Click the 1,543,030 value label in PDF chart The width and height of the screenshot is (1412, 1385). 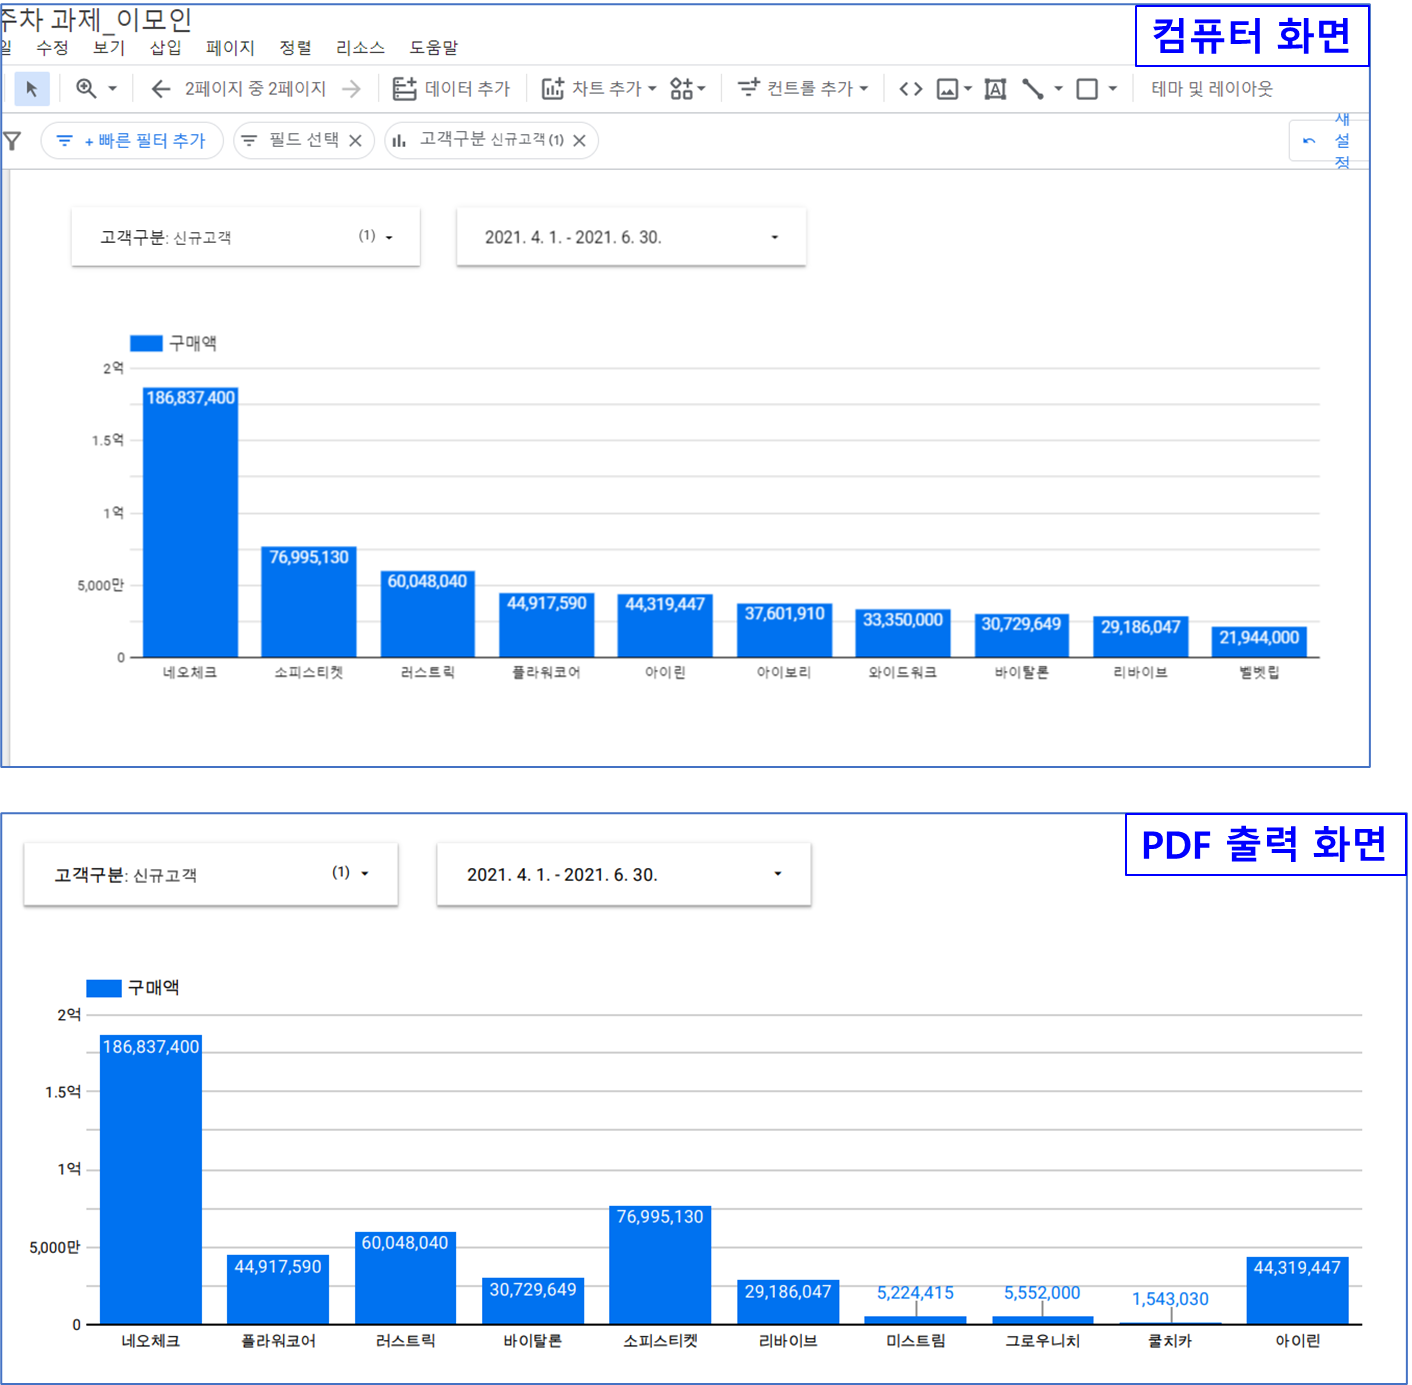click(x=1170, y=1299)
